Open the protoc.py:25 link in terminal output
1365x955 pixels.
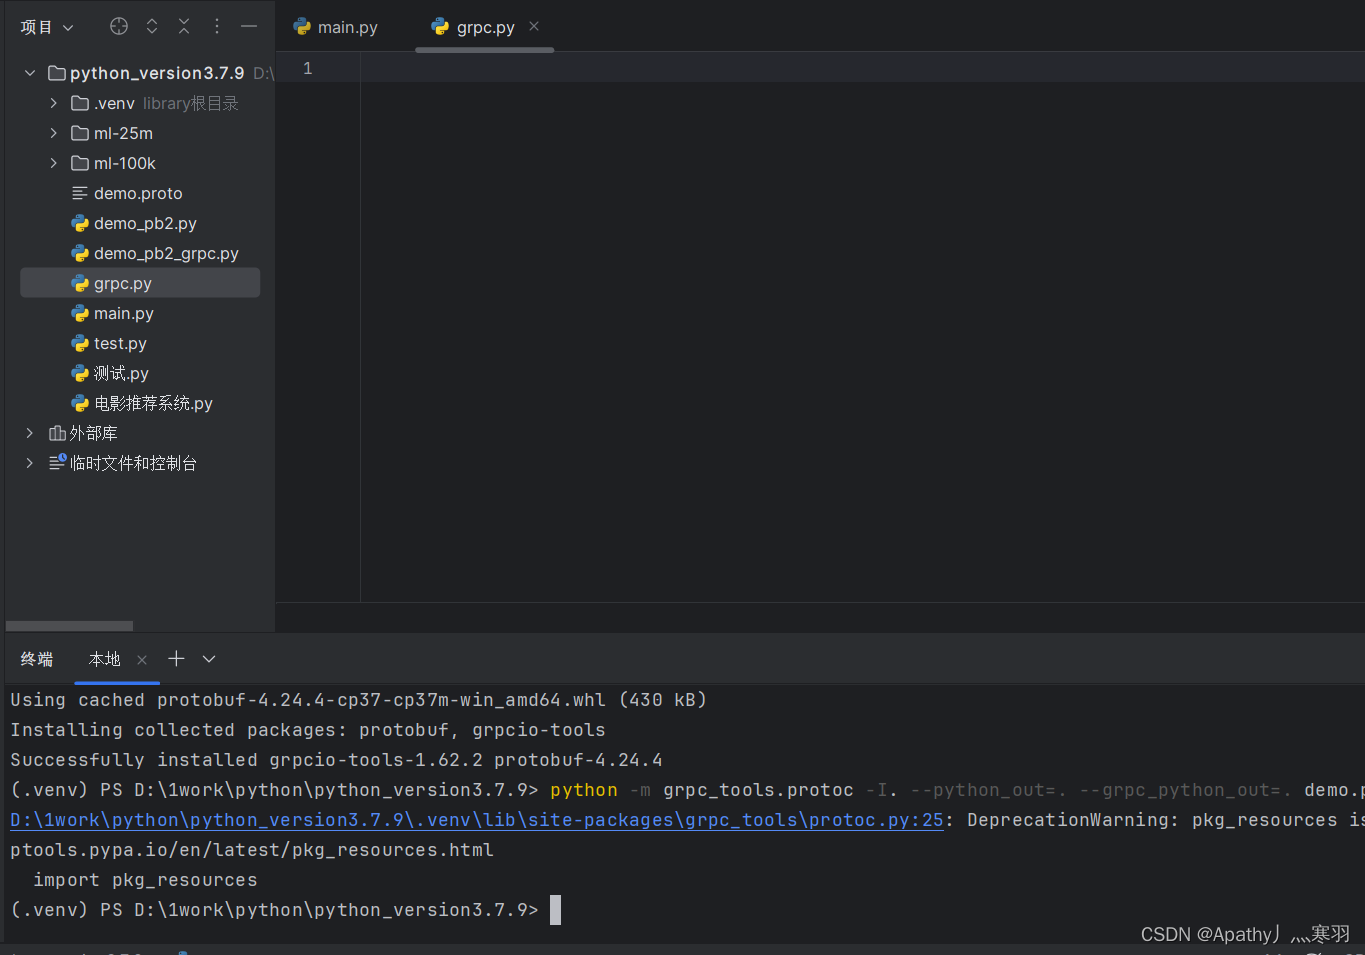470,819
